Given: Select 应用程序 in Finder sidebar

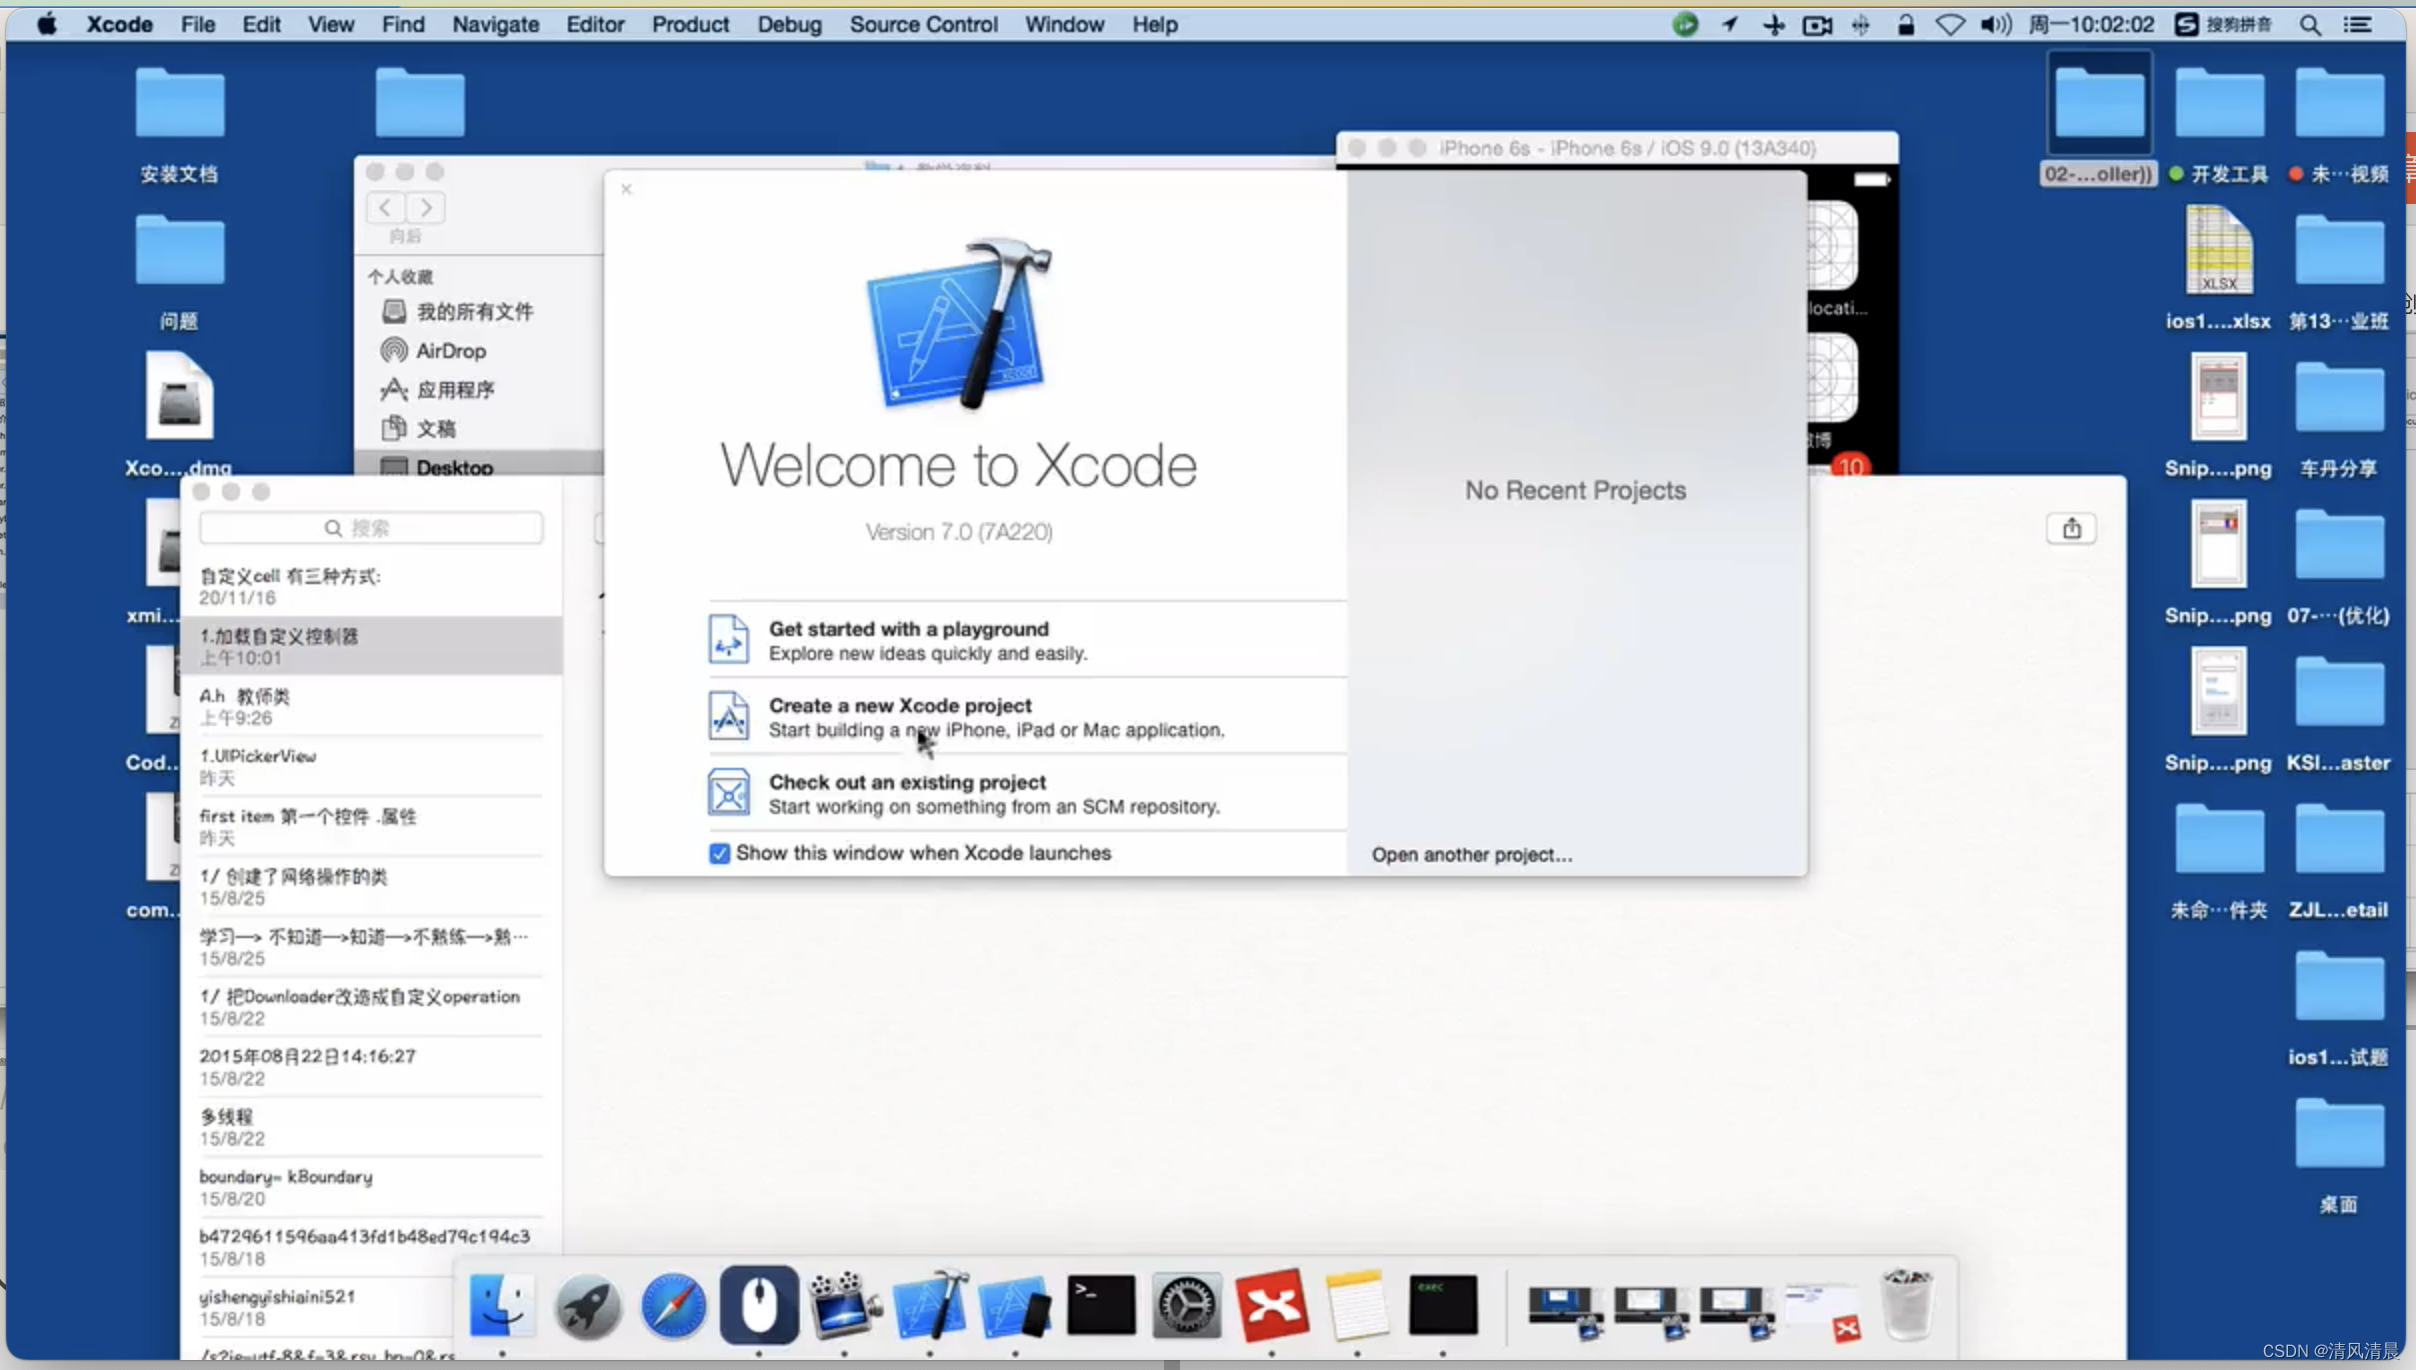Looking at the screenshot, I should click(455, 390).
